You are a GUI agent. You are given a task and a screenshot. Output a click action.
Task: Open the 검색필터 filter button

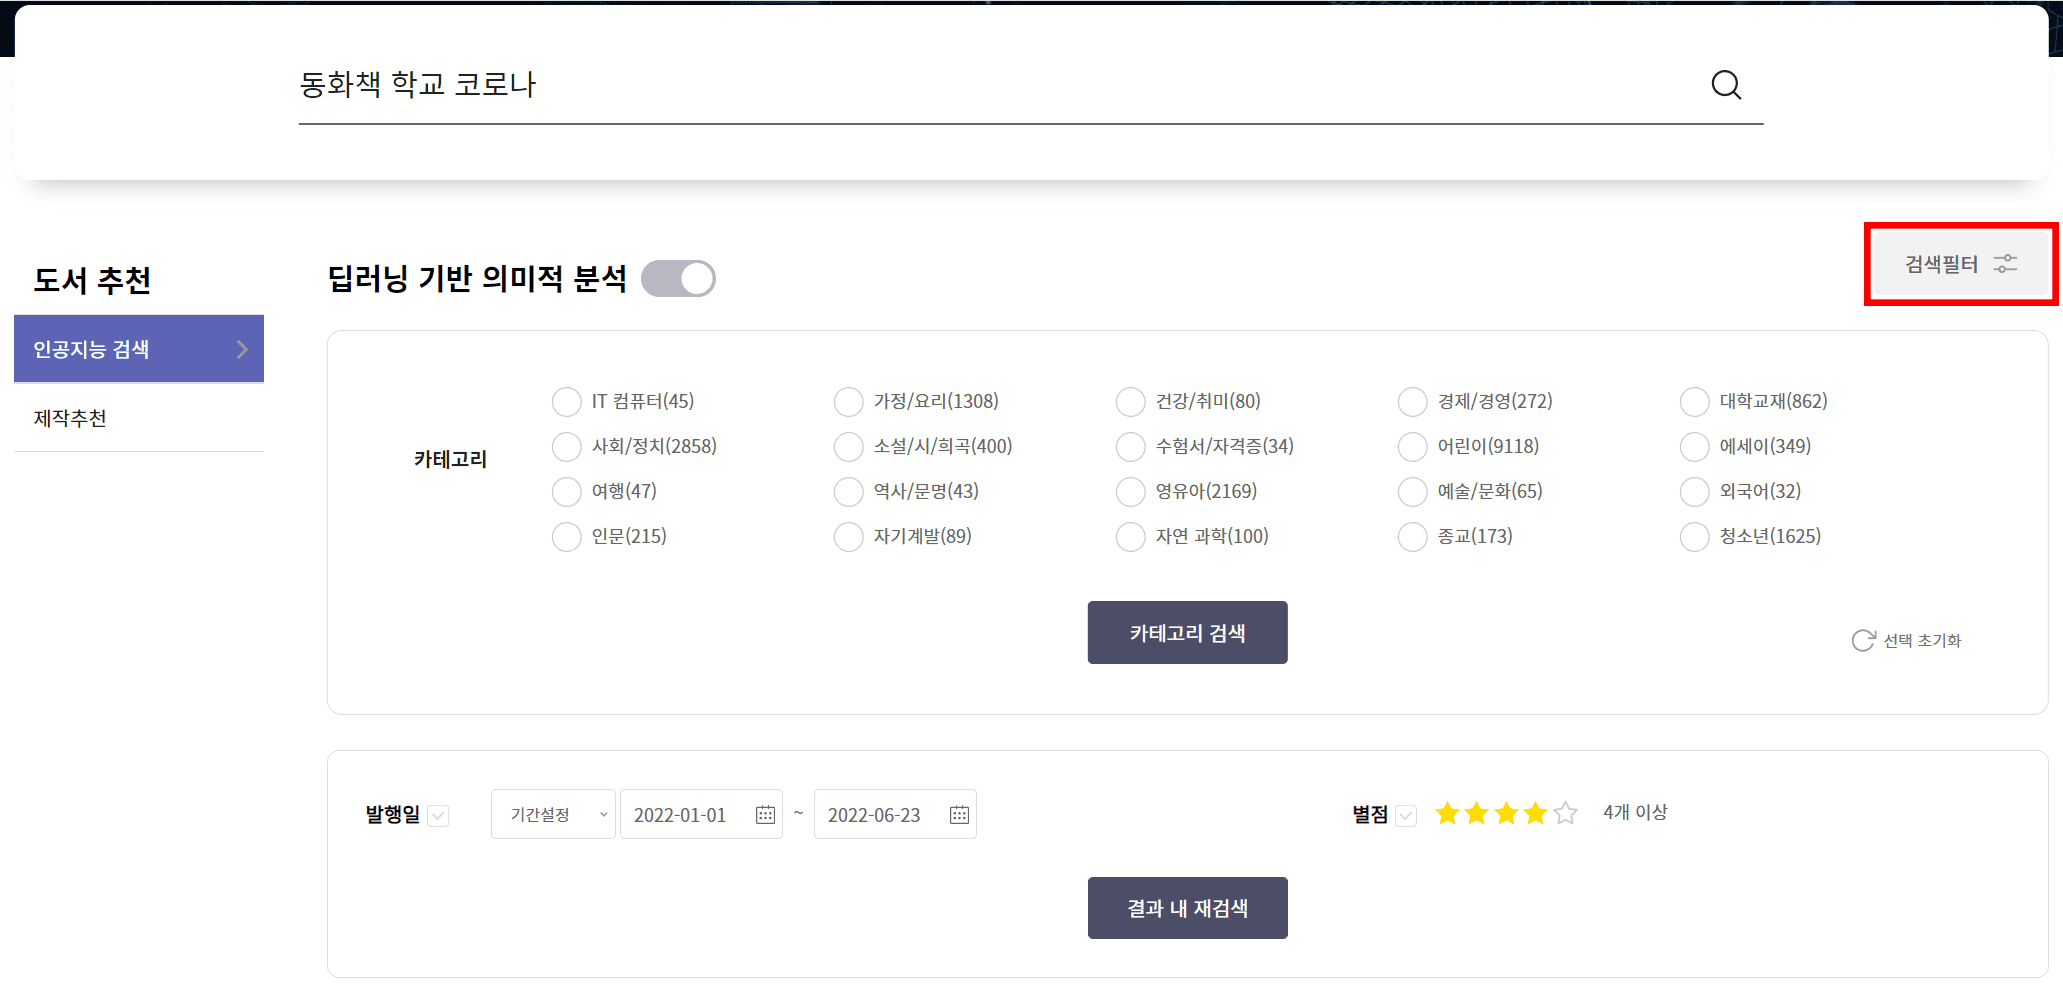point(1960,264)
